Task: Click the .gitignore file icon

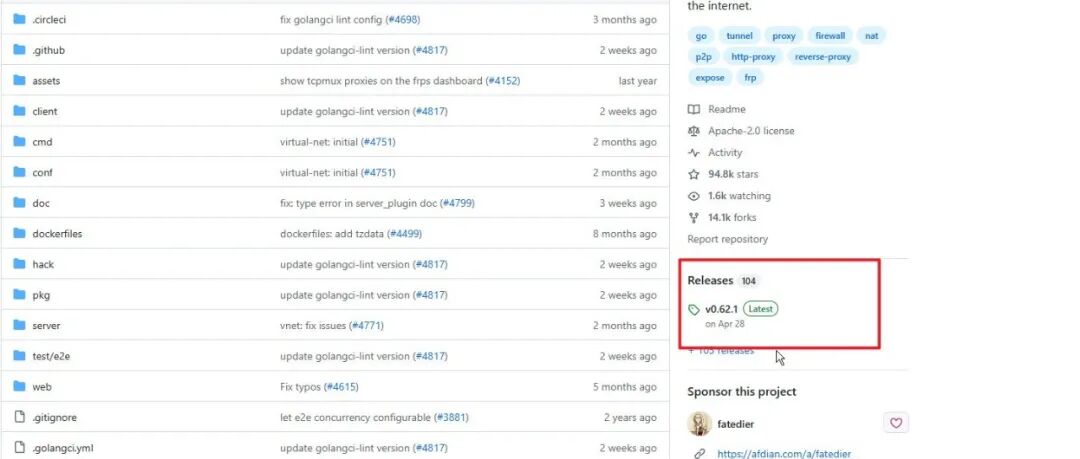Action: pyautogui.click(x=19, y=417)
